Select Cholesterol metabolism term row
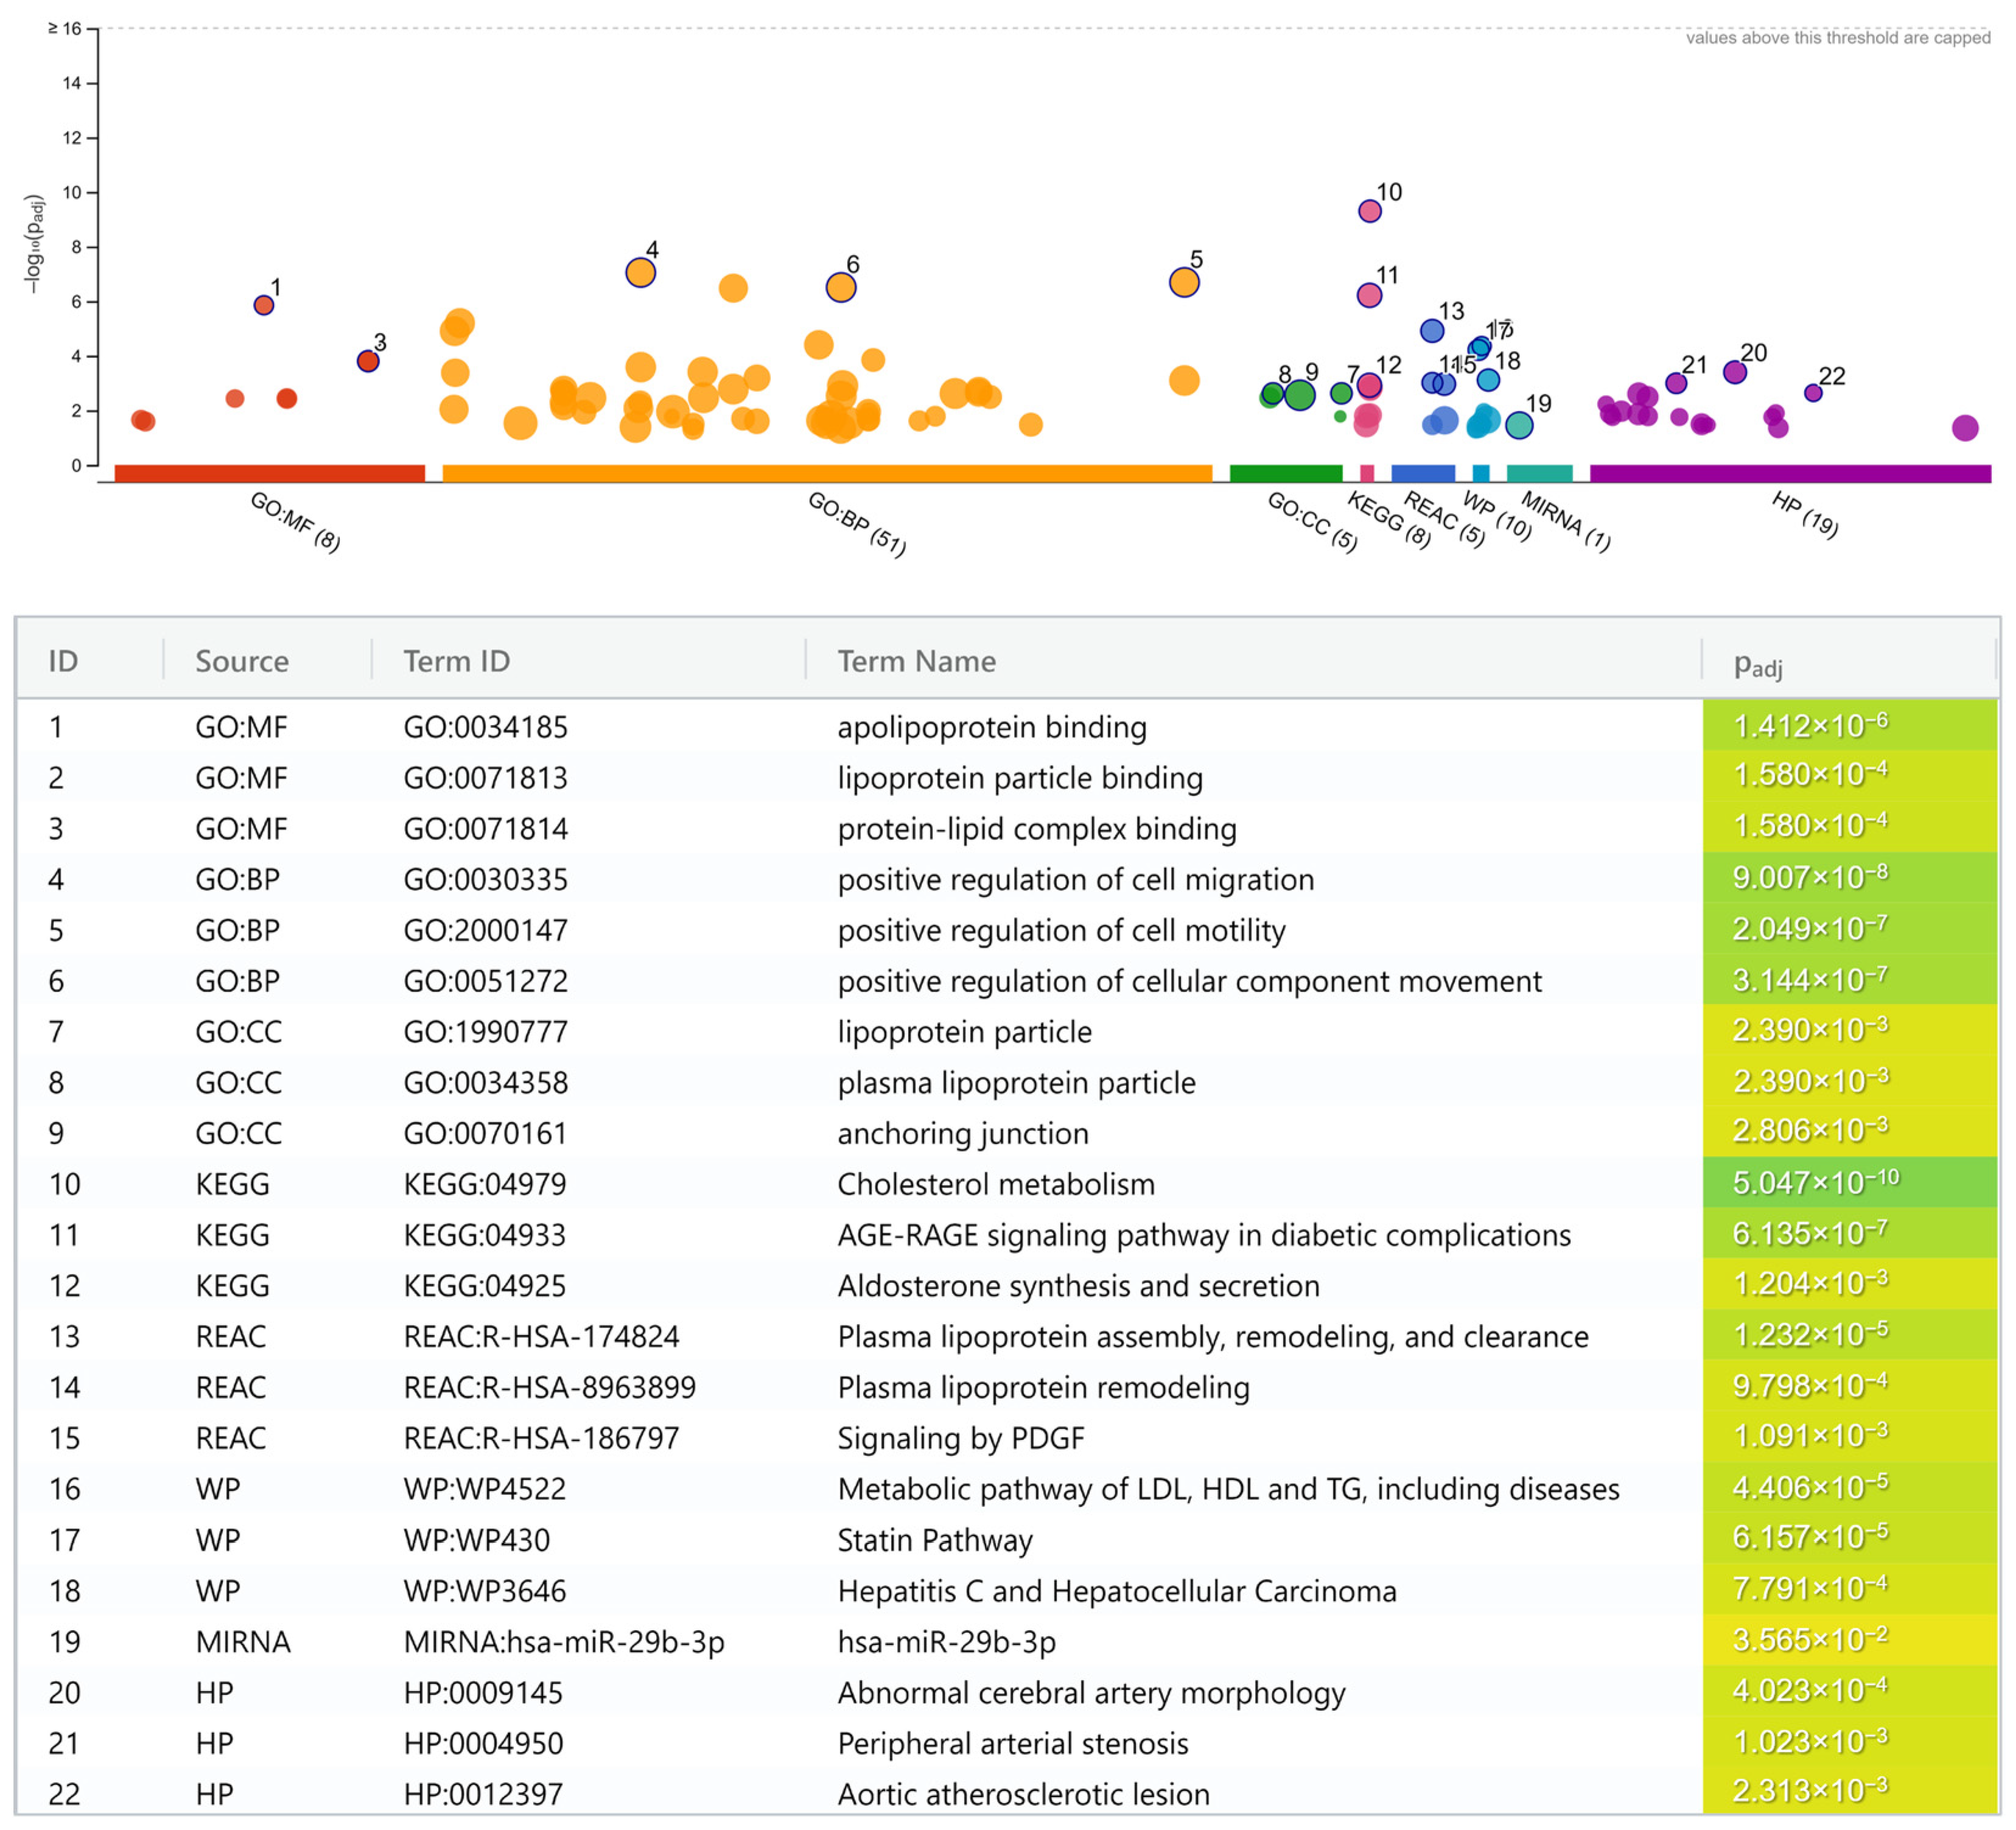Screen dimensions: 2016x1830 click(x=995, y=1184)
